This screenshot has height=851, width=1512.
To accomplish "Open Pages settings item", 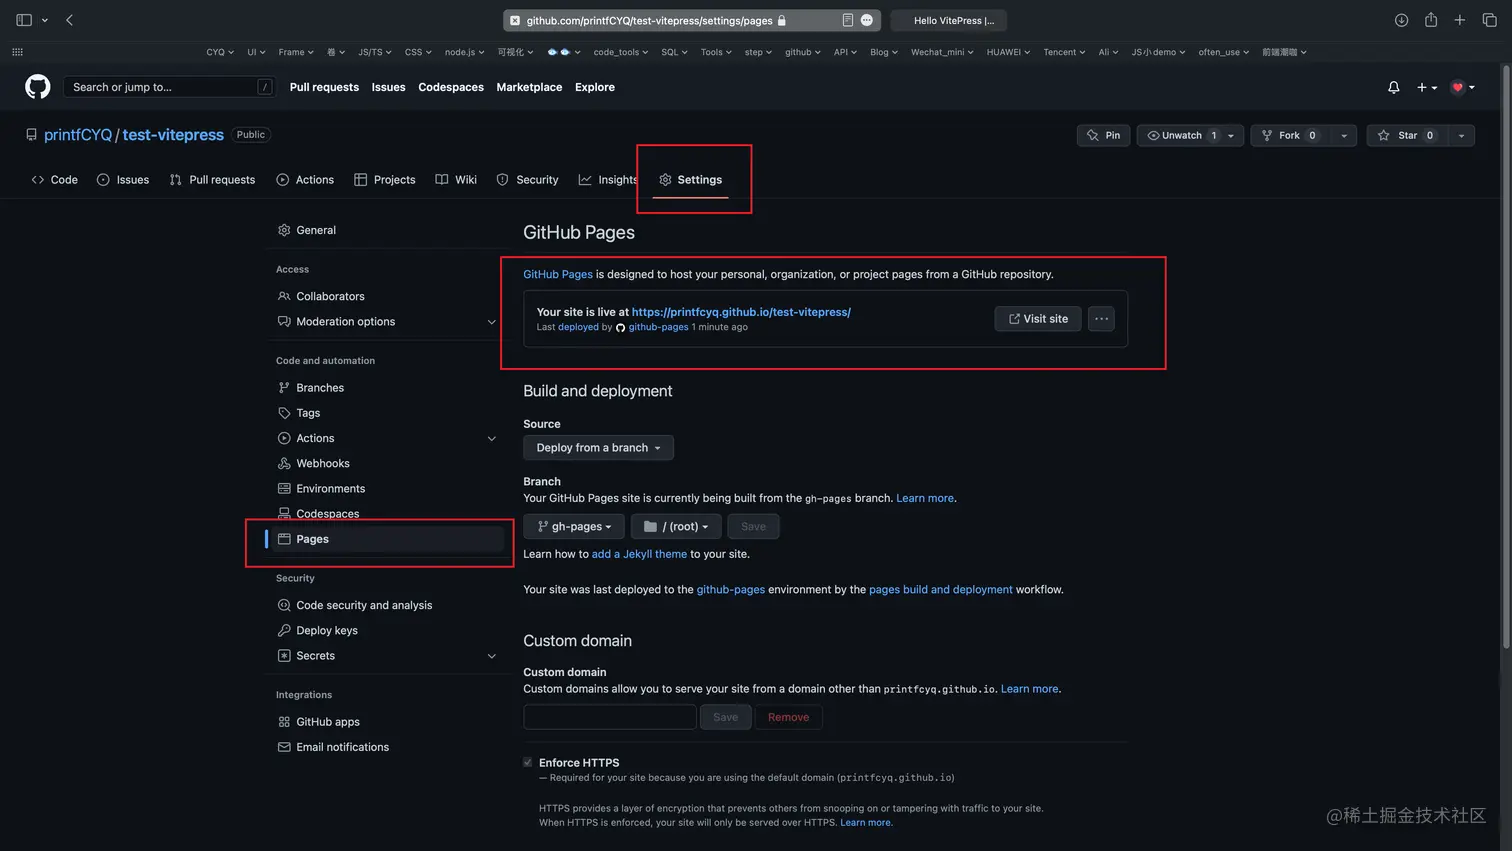I will coord(386,539).
